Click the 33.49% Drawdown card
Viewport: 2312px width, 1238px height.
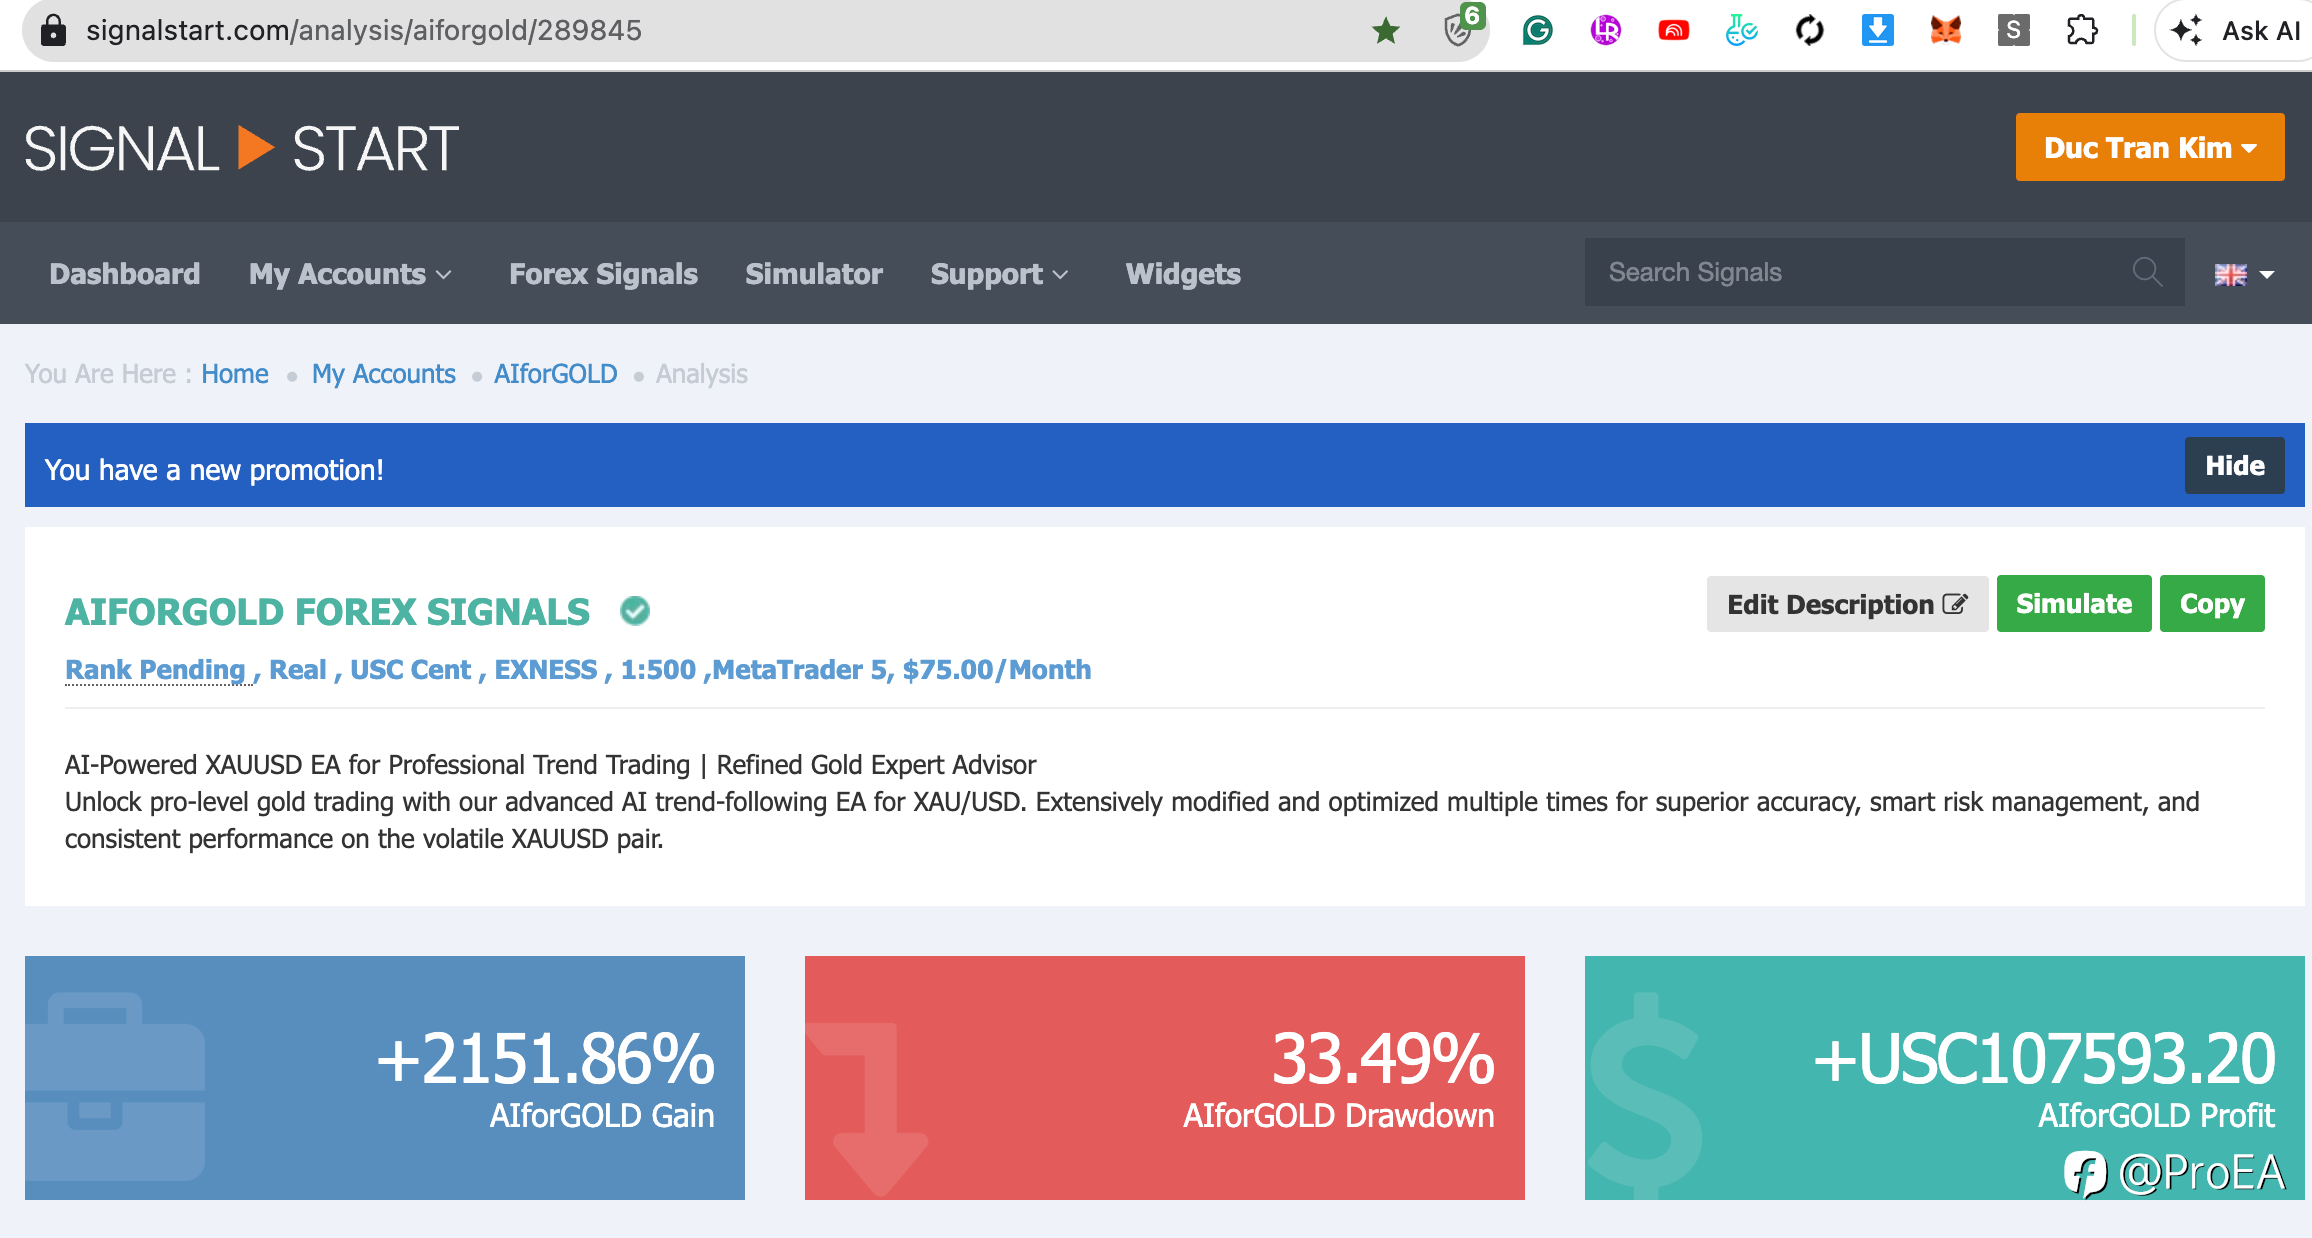pos(1165,1078)
